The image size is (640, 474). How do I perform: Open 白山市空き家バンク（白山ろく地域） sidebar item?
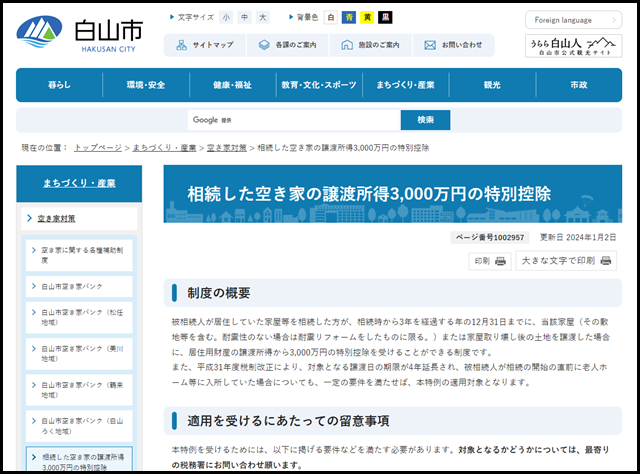point(79,426)
